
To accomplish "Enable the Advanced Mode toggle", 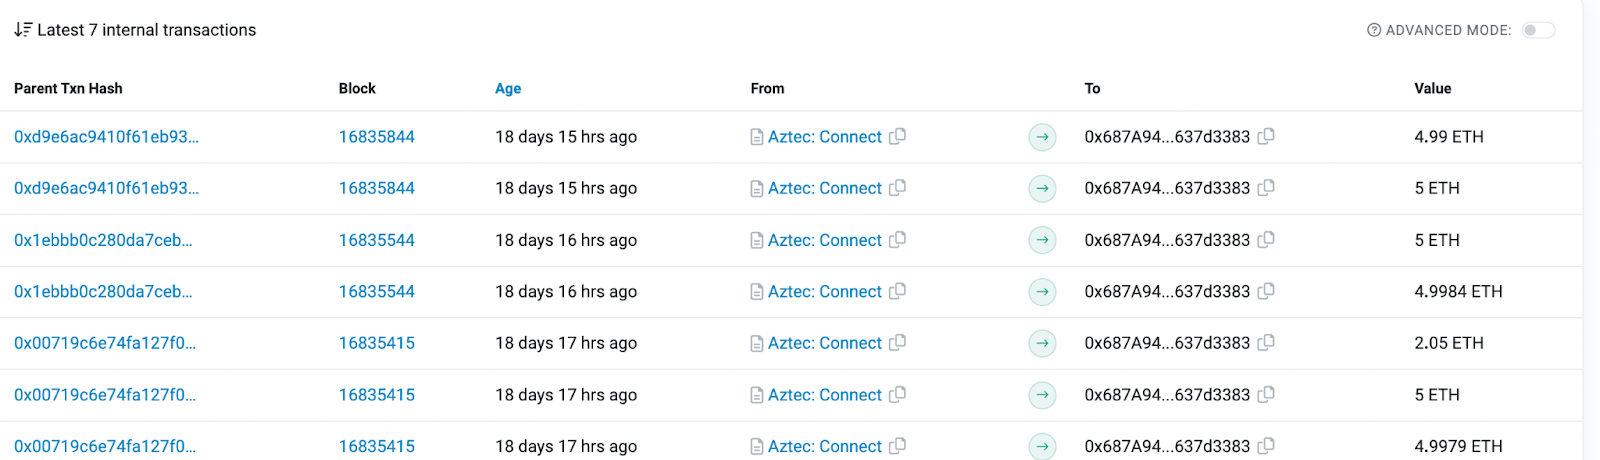I will 1538,30.
